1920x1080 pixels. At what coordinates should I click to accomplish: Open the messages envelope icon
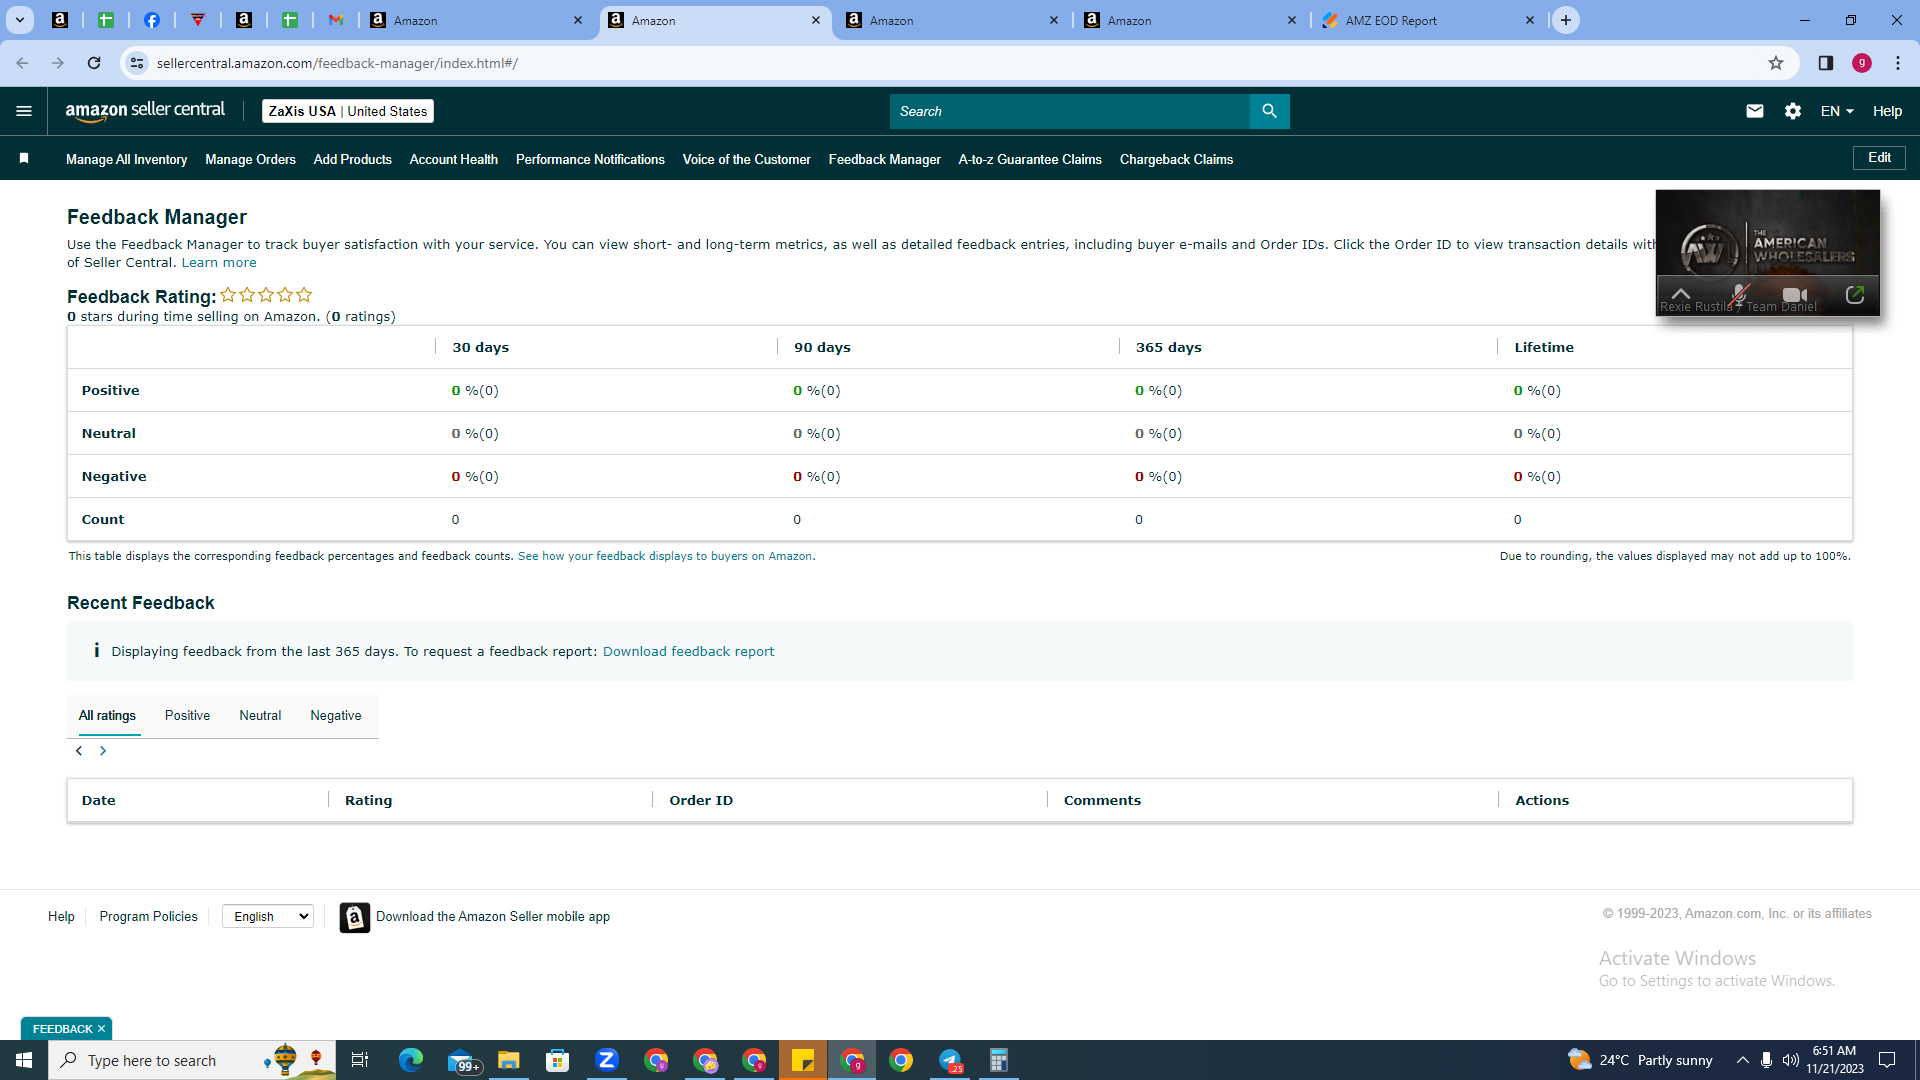pyautogui.click(x=1754, y=111)
